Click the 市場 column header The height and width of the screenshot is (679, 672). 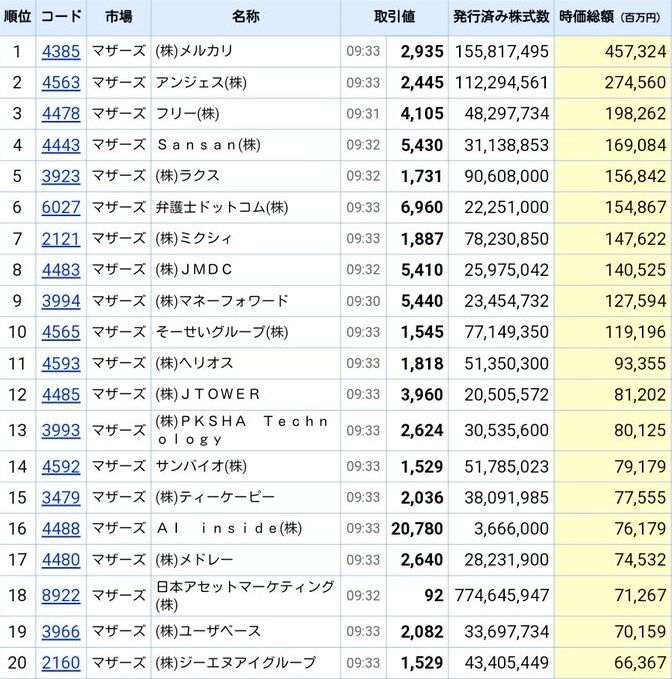119,16
